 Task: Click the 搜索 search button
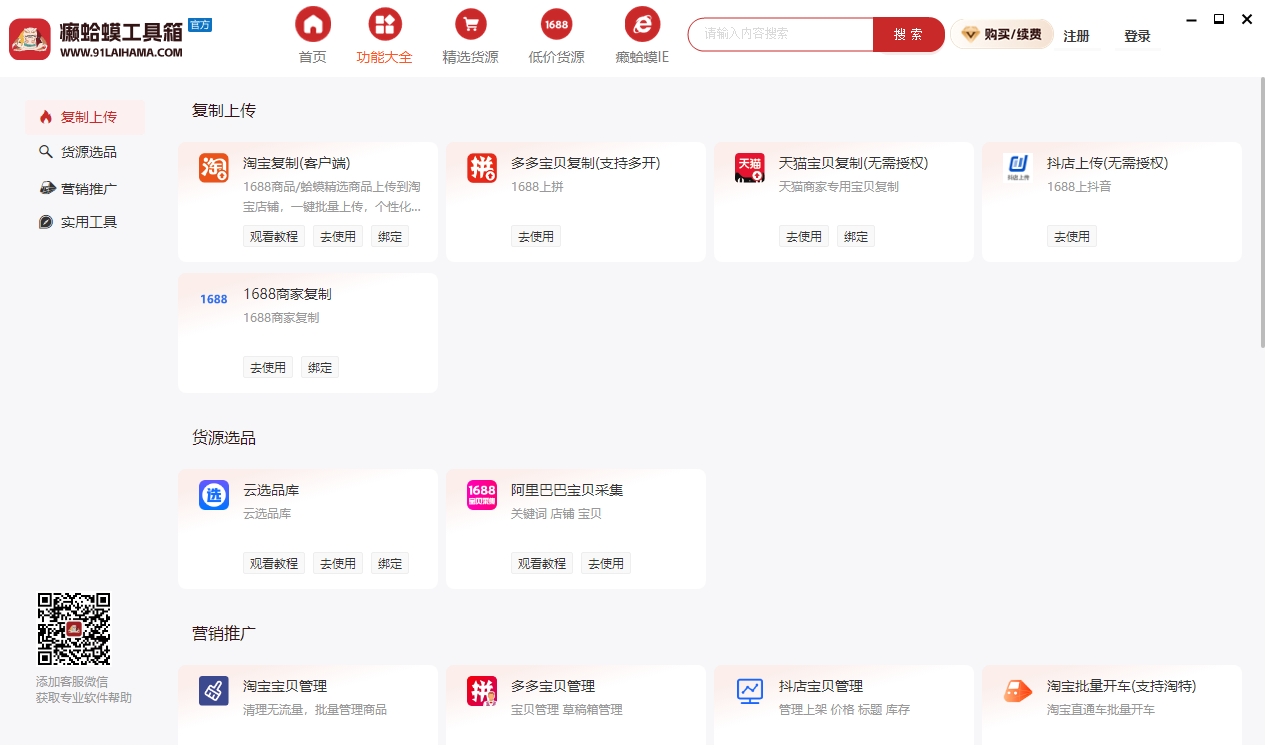click(x=907, y=34)
